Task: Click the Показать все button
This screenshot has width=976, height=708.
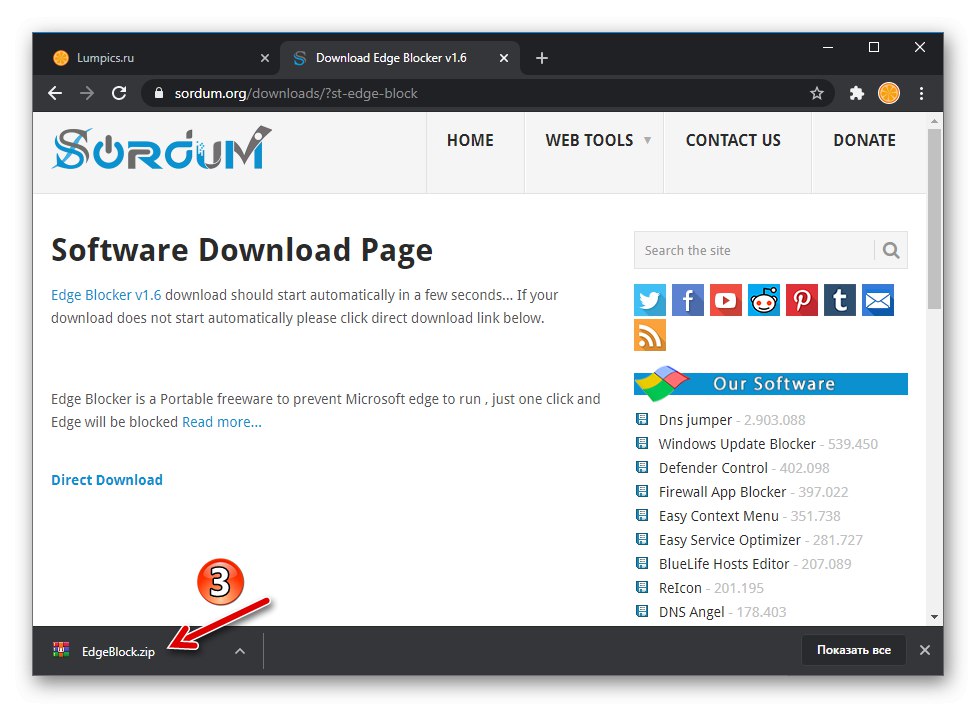Action: [x=853, y=650]
